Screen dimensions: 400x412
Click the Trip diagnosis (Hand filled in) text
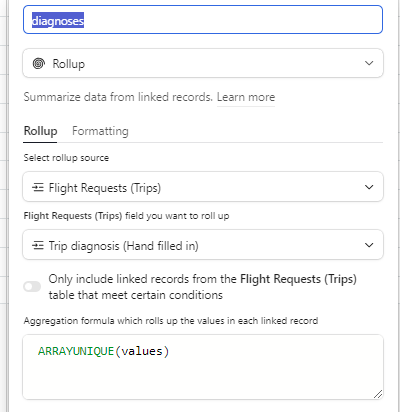[123, 246]
